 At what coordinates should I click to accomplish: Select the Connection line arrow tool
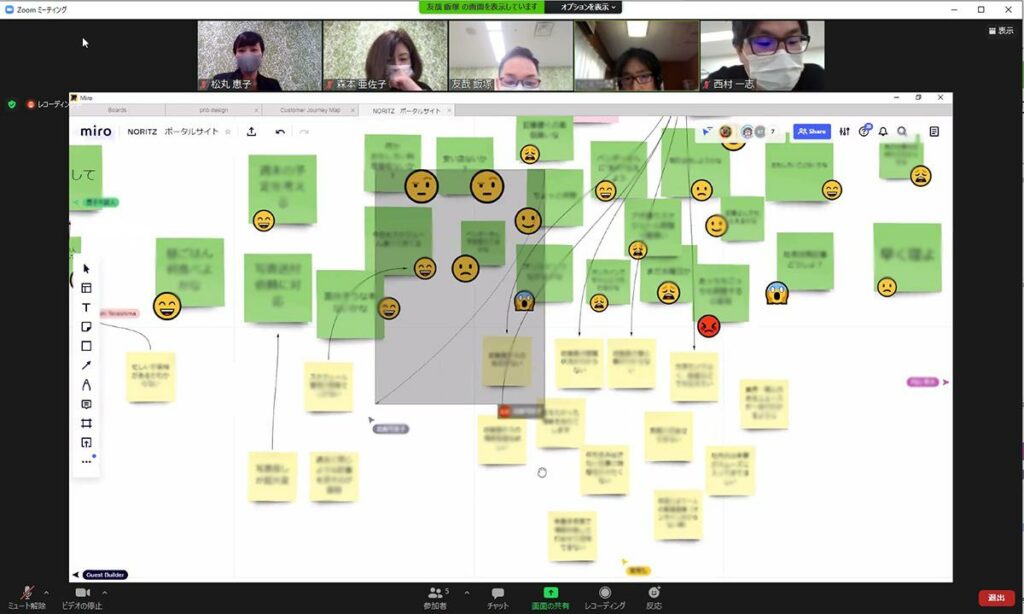[x=86, y=365]
